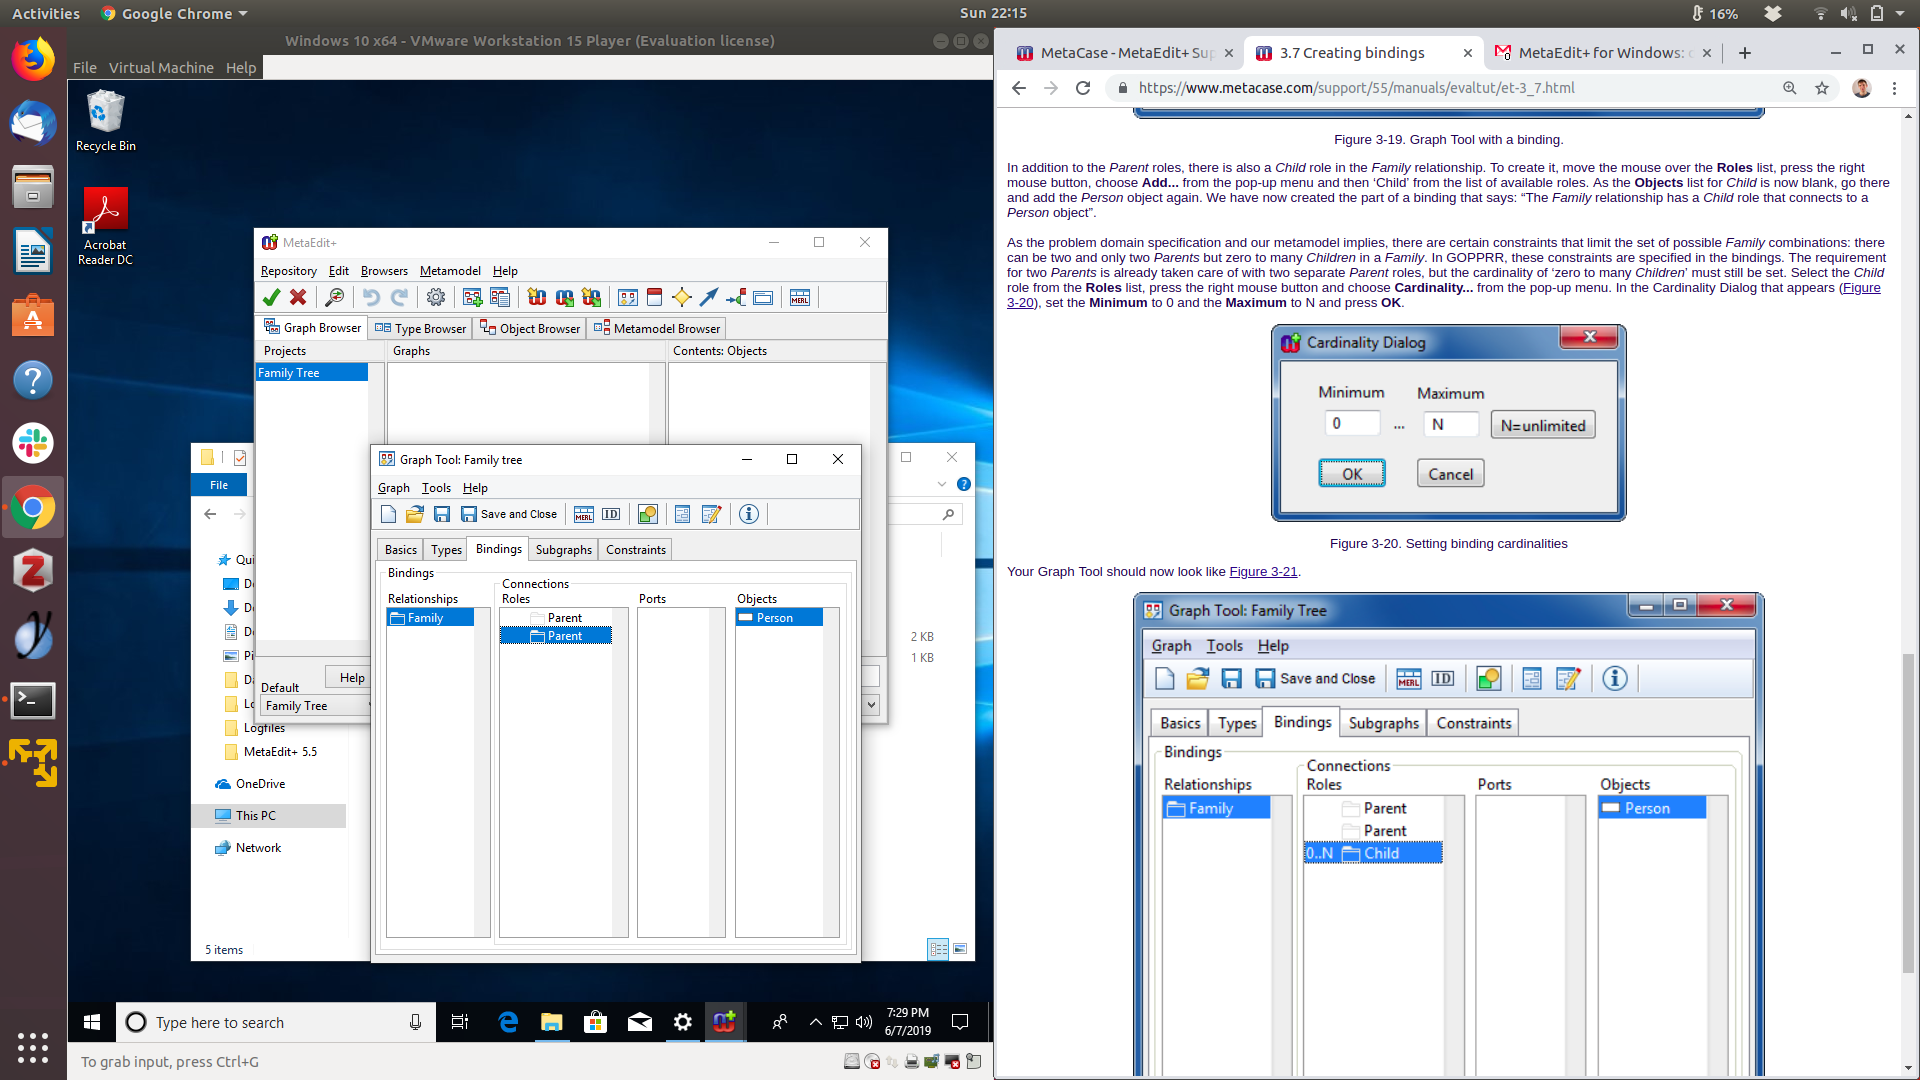The height and width of the screenshot is (1080, 1920).
Task: Open the Google Chrome app menu dropdown
Action: (243, 14)
